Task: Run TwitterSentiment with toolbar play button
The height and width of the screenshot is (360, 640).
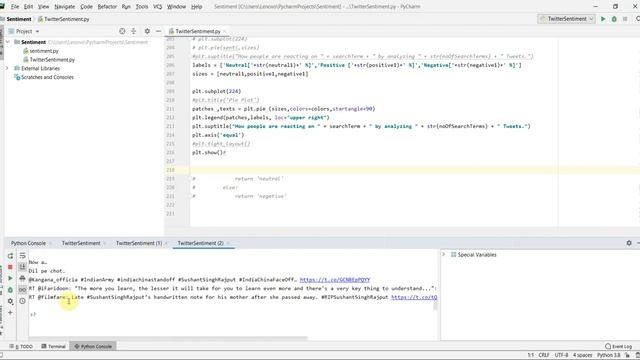Action: tap(603, 19)
